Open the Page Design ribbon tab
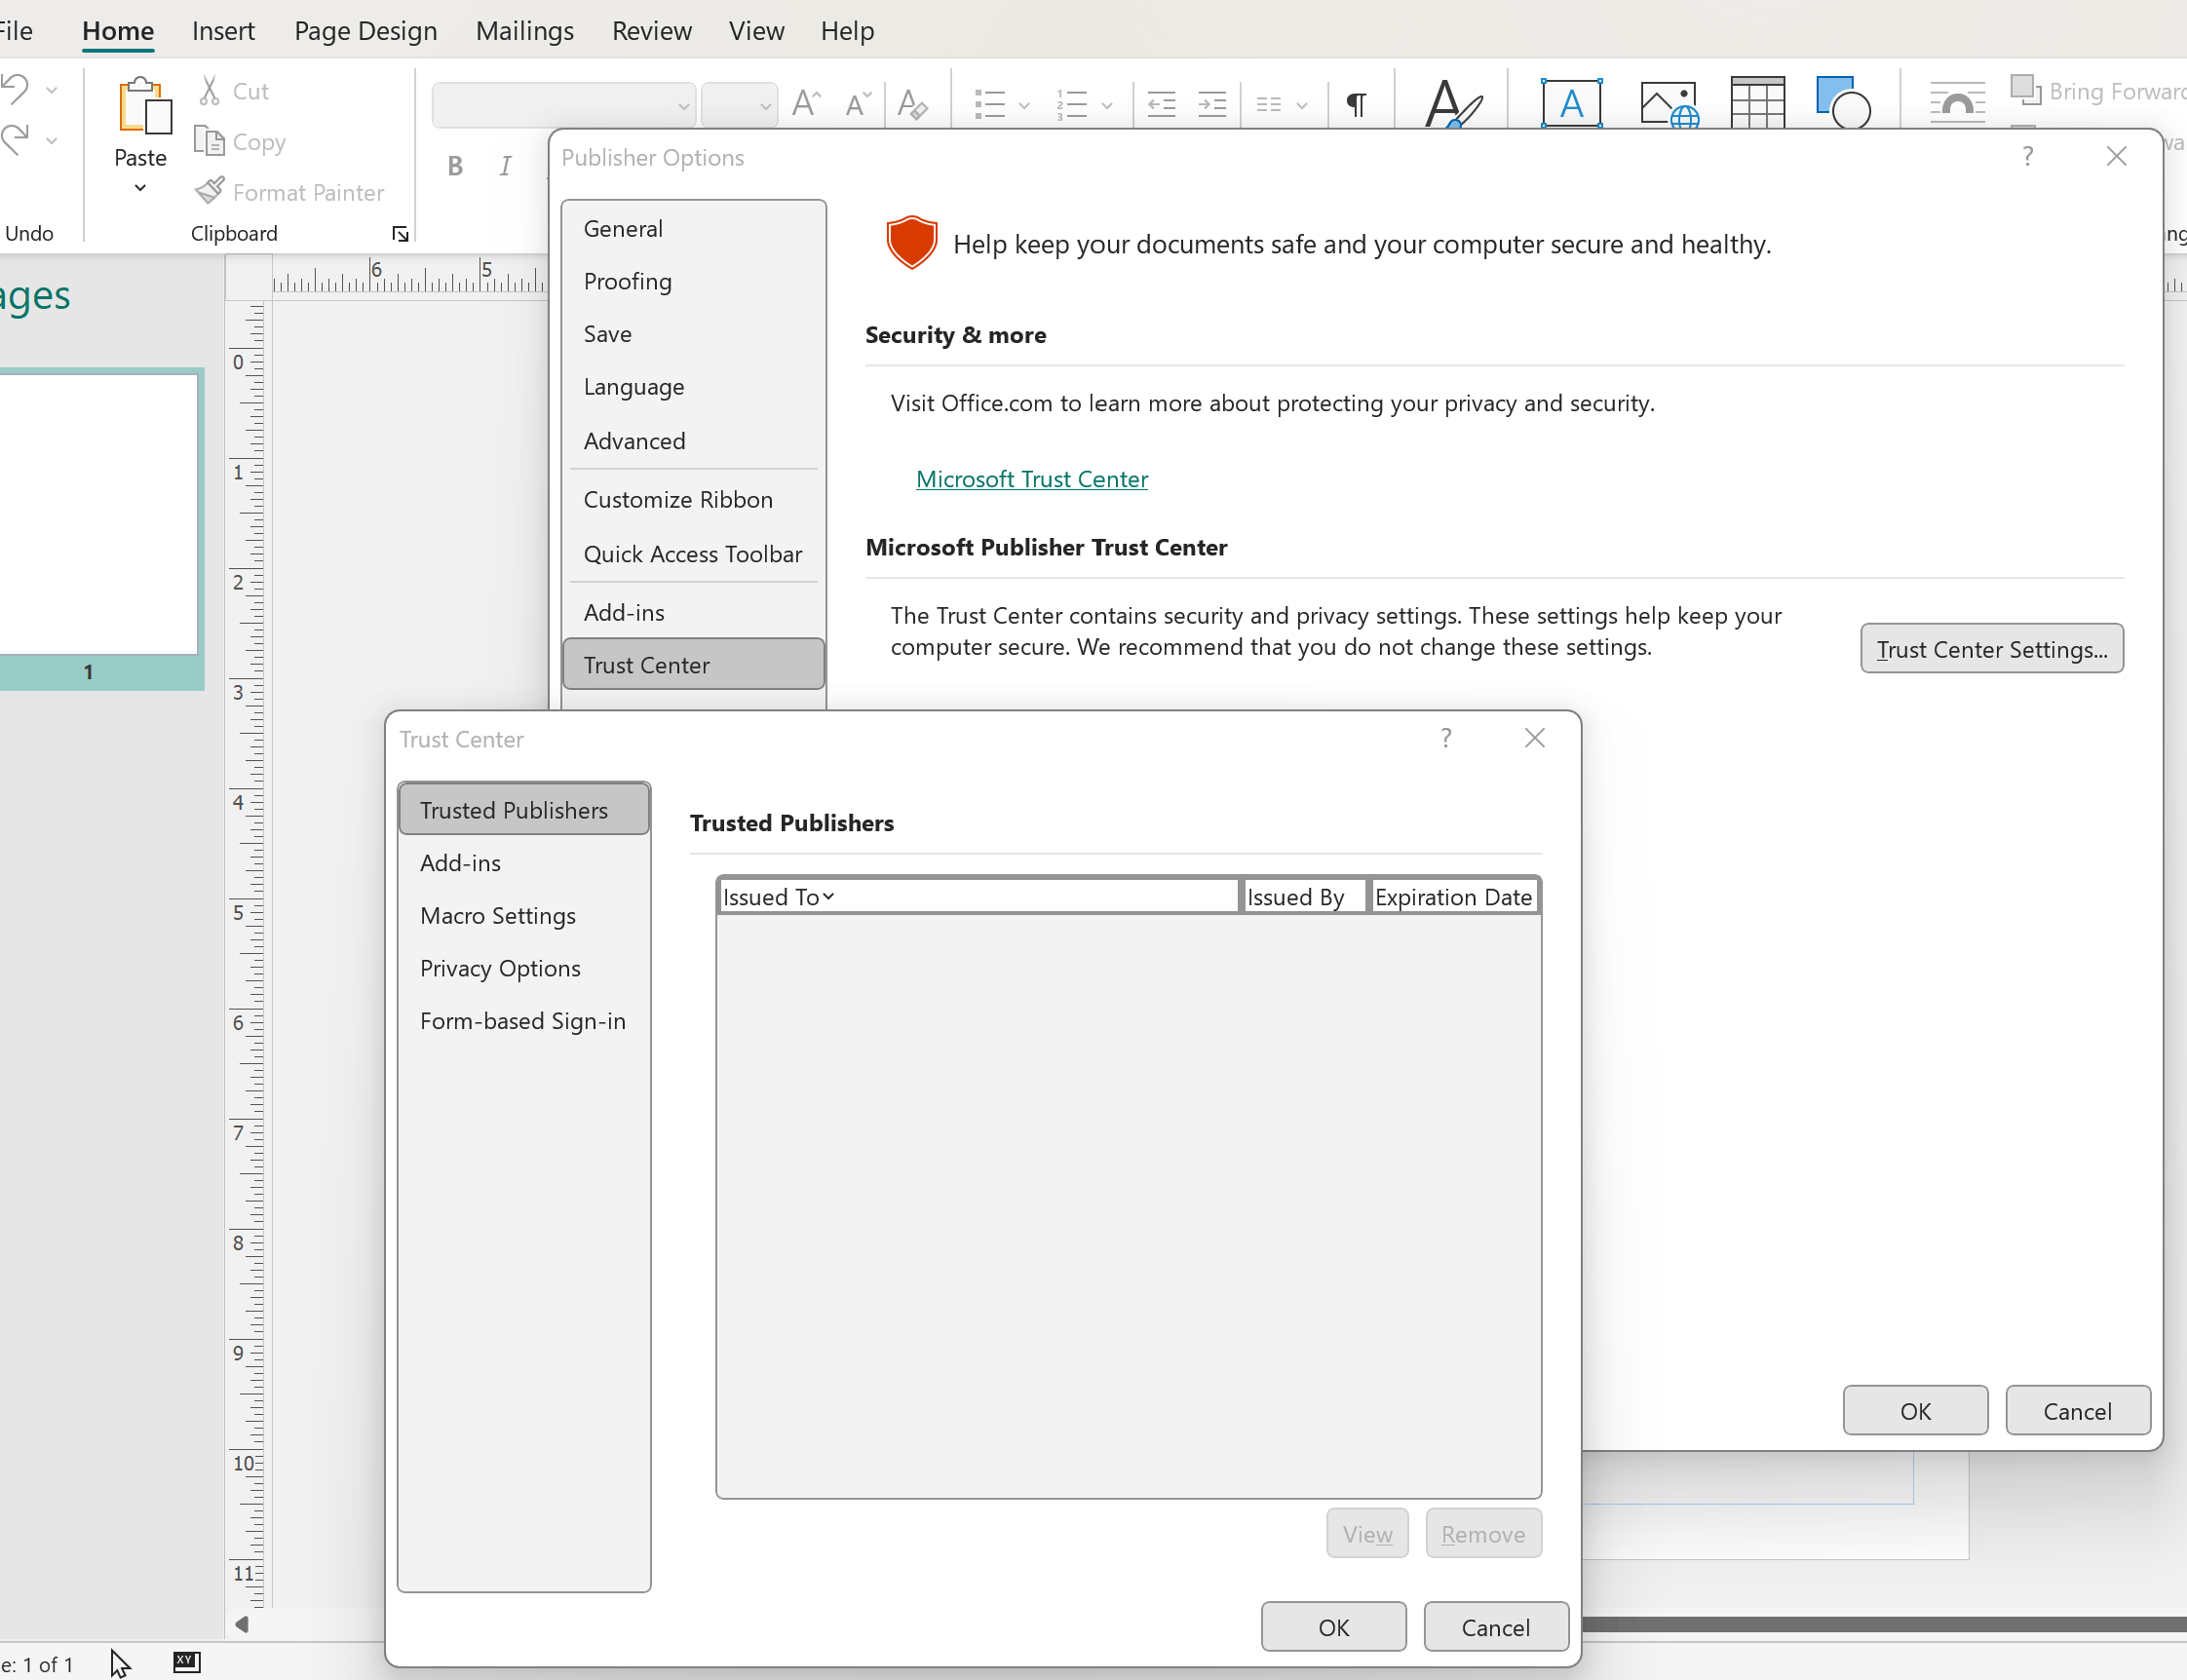 coord(365,31)
